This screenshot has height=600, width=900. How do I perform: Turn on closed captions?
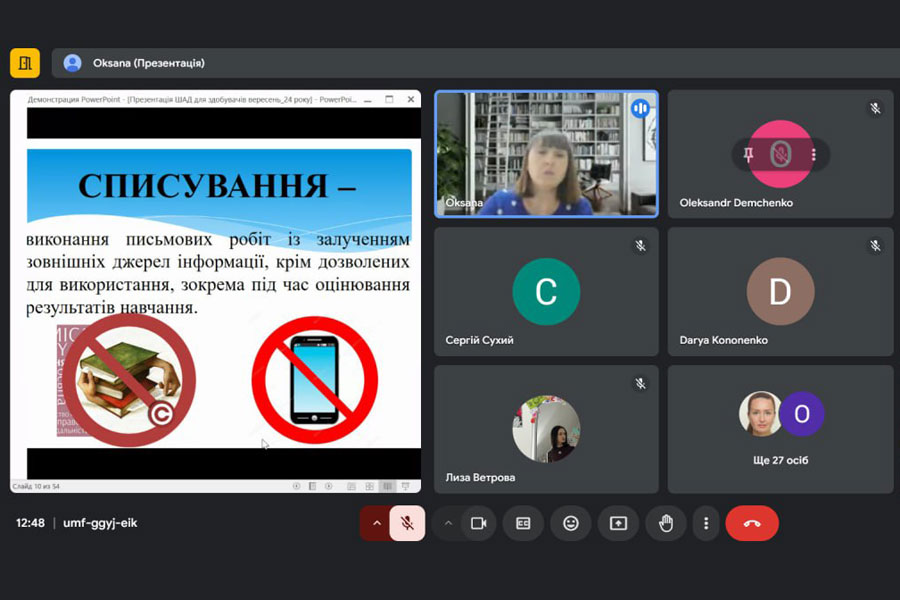click(x=523, y=523)
